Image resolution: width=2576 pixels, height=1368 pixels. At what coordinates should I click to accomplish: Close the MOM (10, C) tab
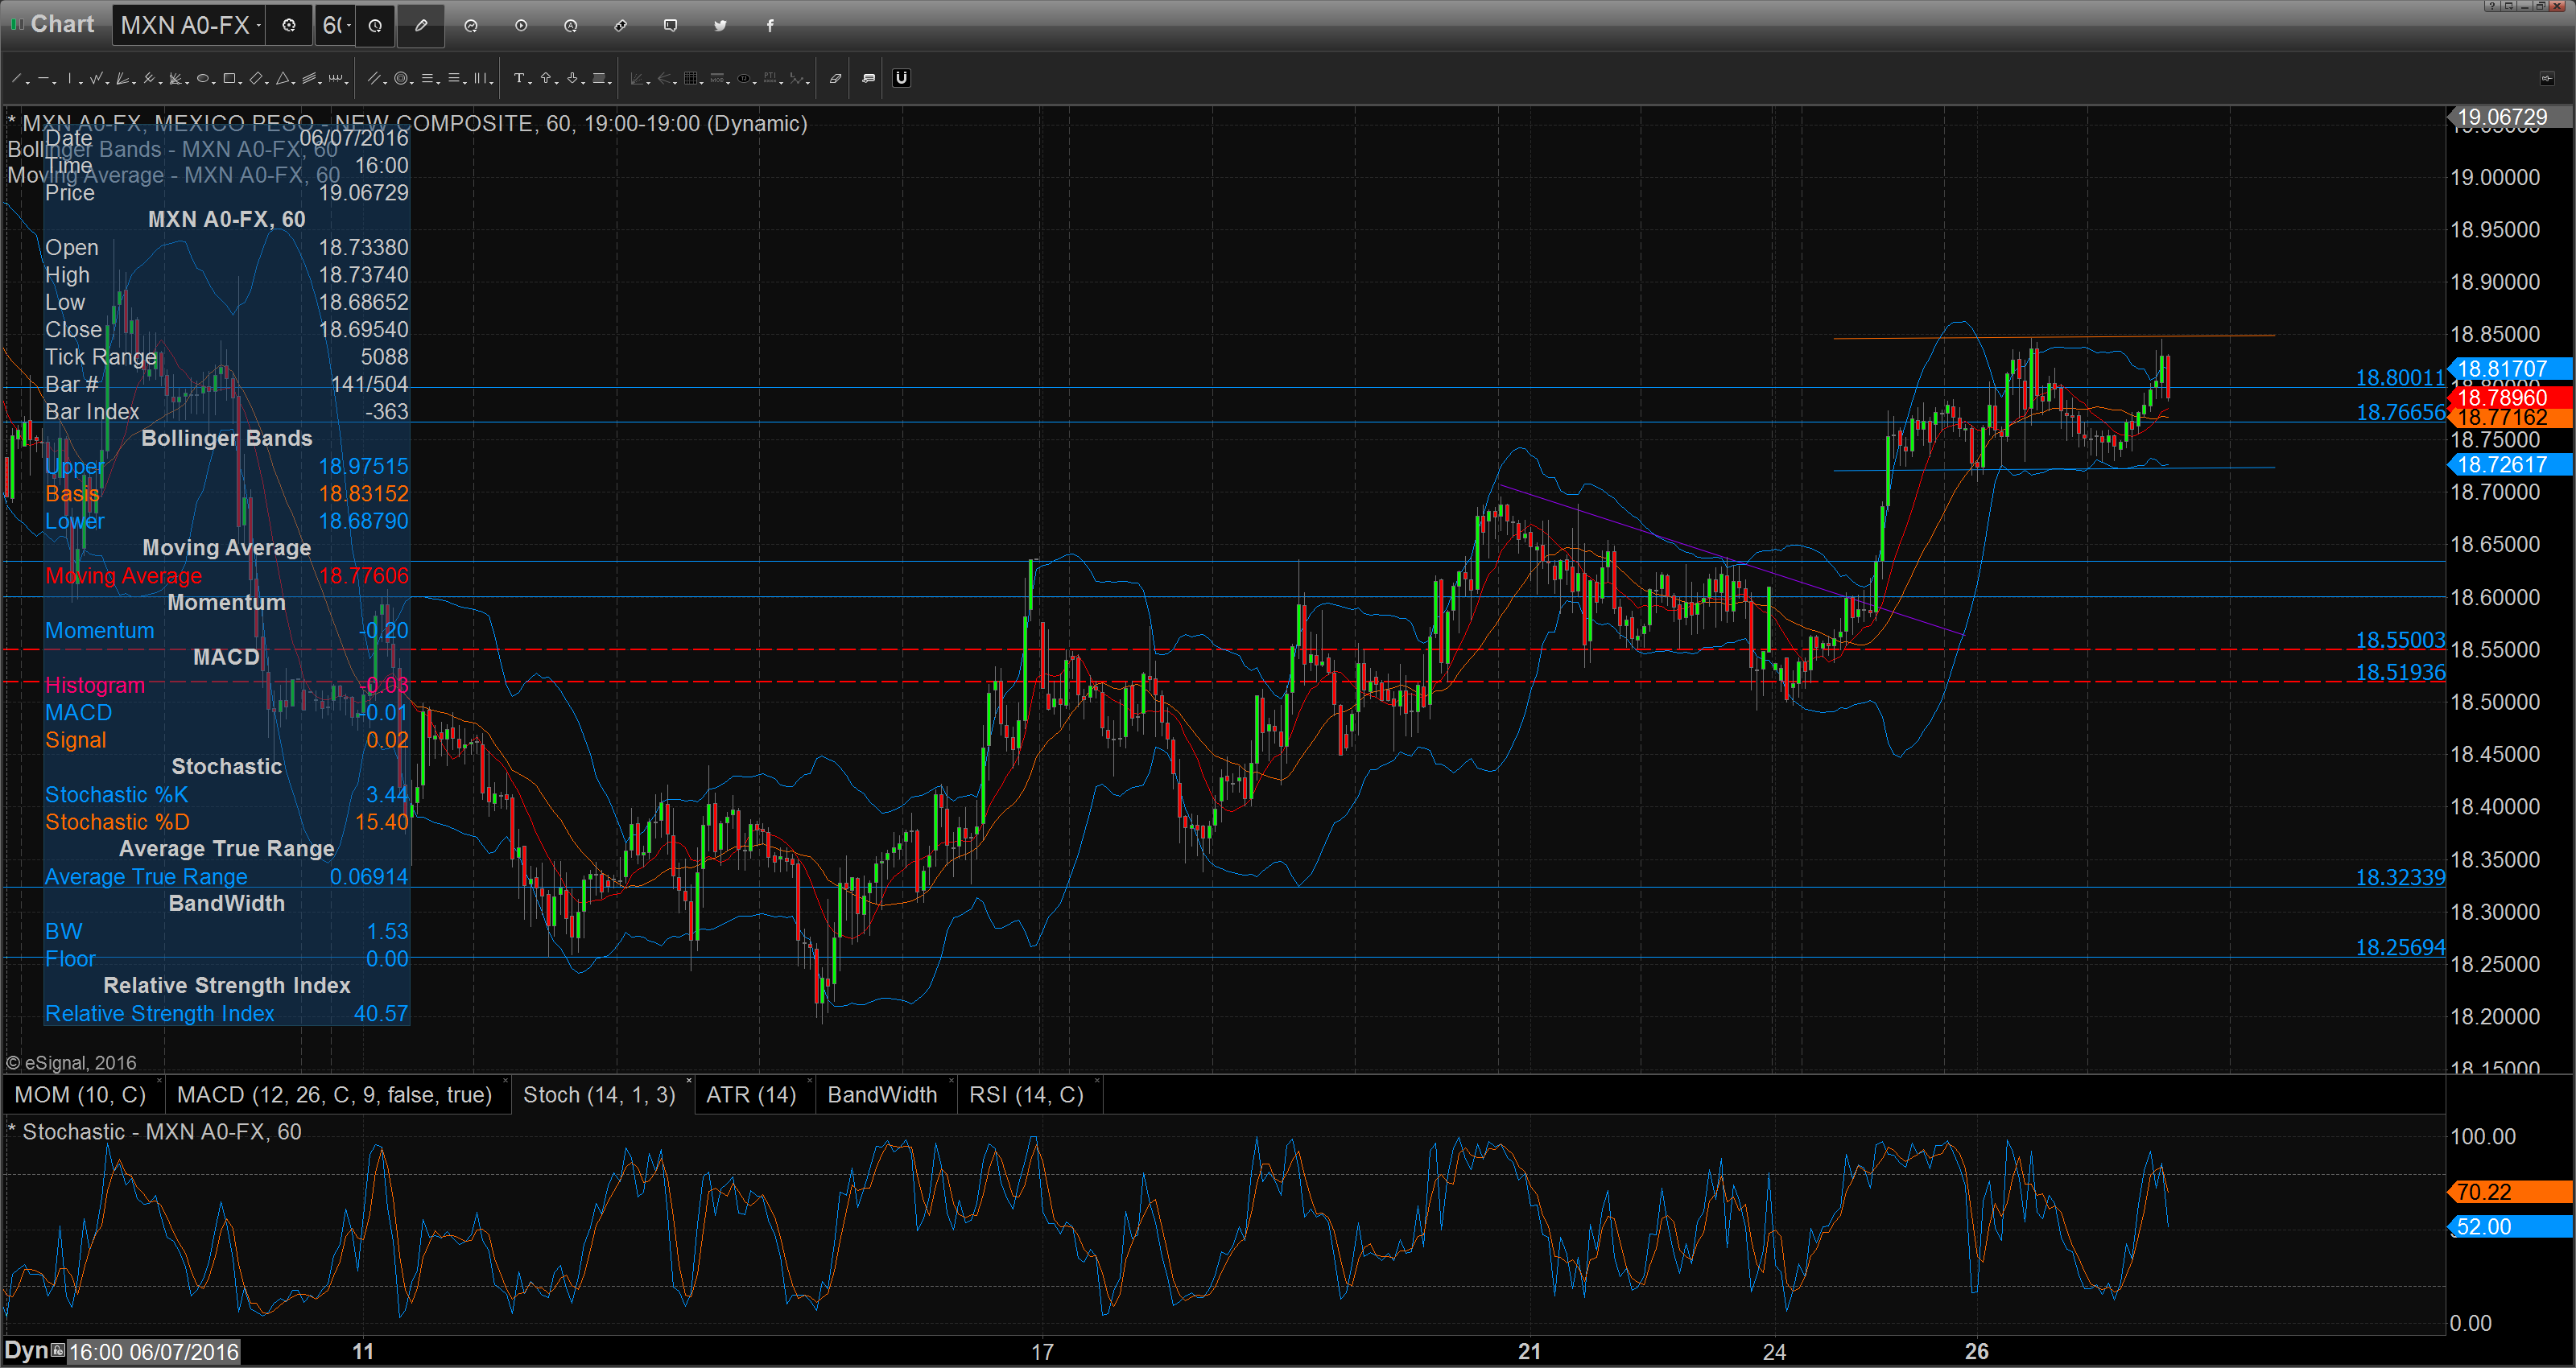(x=159, y=1081)
